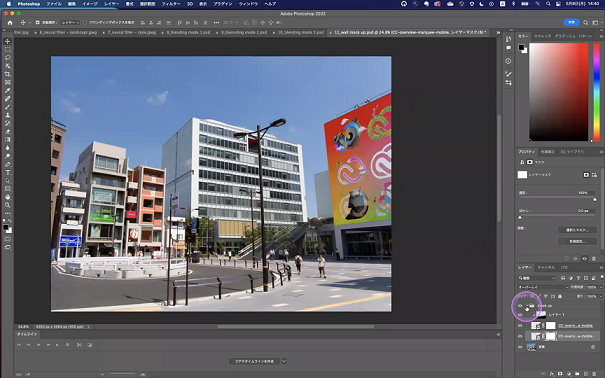Image resolution: width=605 pixels, height=378 pixels.
Task: Hide the selected CC-overview-mobile layer
Action: click(520, 336)
